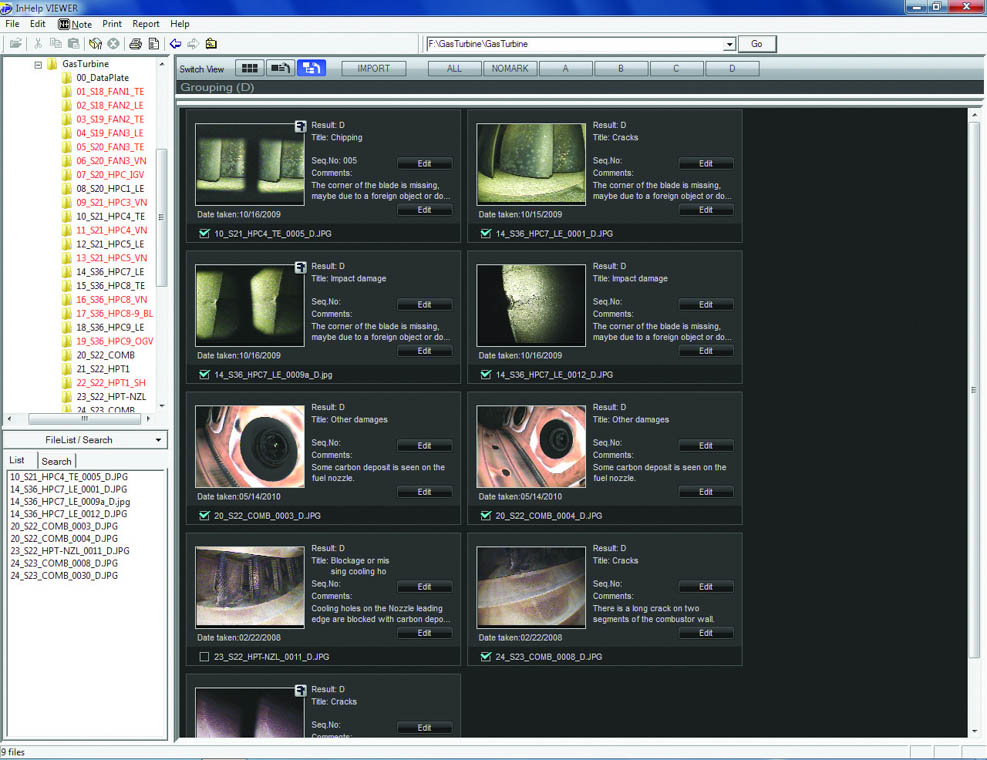
Task: Filter images by grade A button
Action: (x=565, y=69)
